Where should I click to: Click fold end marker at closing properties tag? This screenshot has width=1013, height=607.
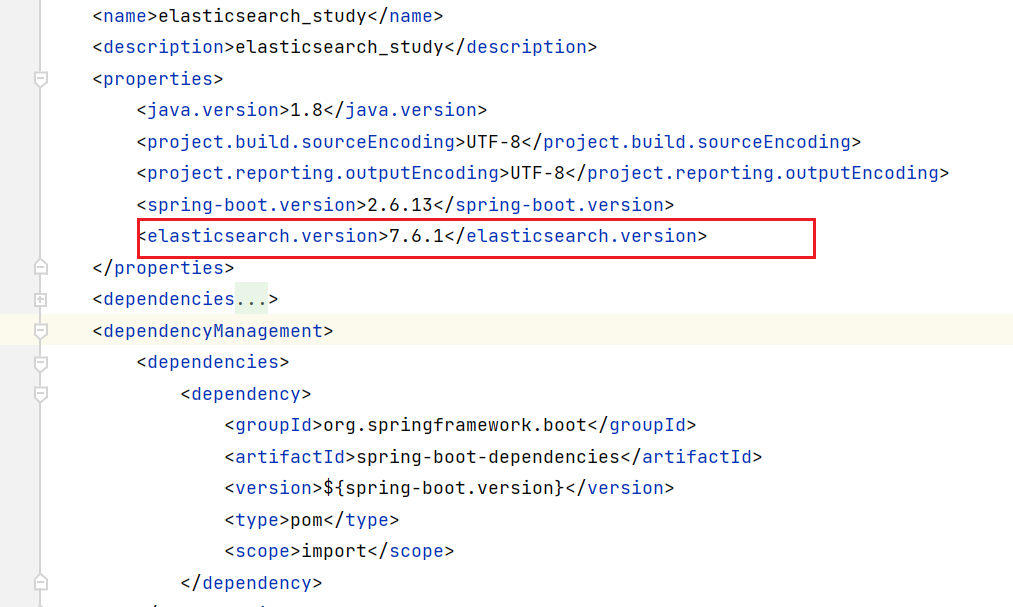point(40,268)
